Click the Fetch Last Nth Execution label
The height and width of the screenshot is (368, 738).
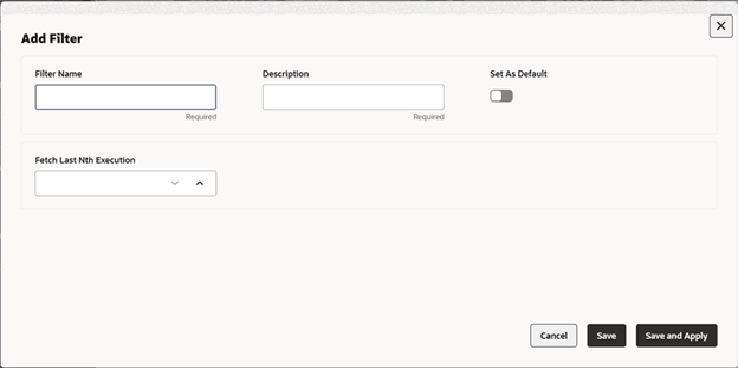[x=85, y=160]
